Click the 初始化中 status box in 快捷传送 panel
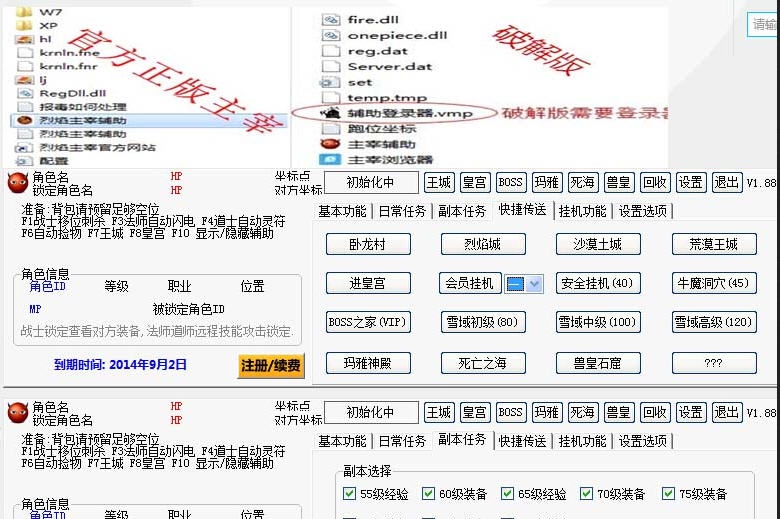Screen dimensions: 780x519 [x=371, y=183]
